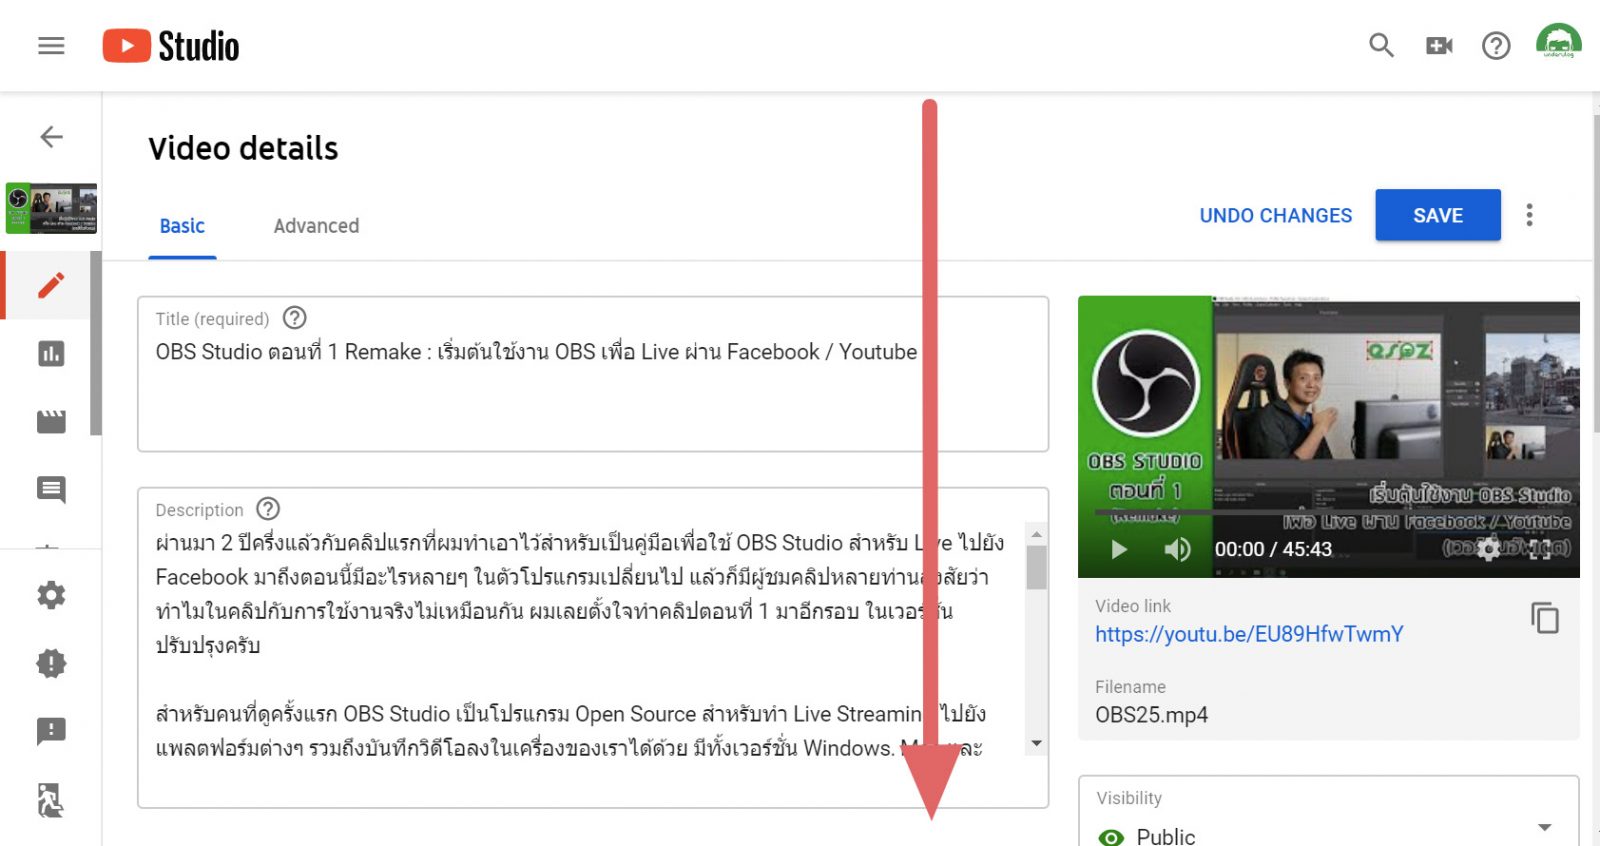Copy the video link with copy icon
Image resolution: width=1600 pixels, height=846 pixels.
[x=1544, y=618]
